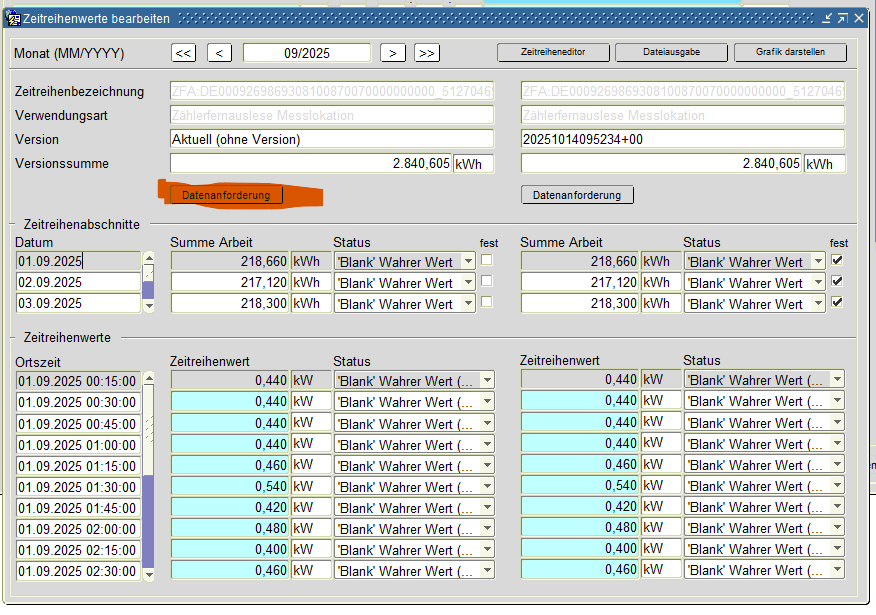Open right Status dropdown for 03.09.2025
The image size is (876, 615).
click(x=817, y=303)
